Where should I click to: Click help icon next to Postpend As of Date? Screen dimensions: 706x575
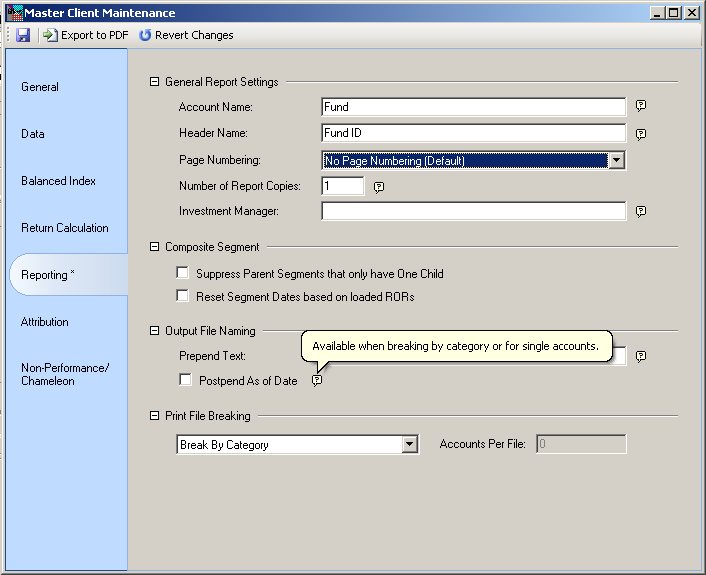[x=317, y=381]
